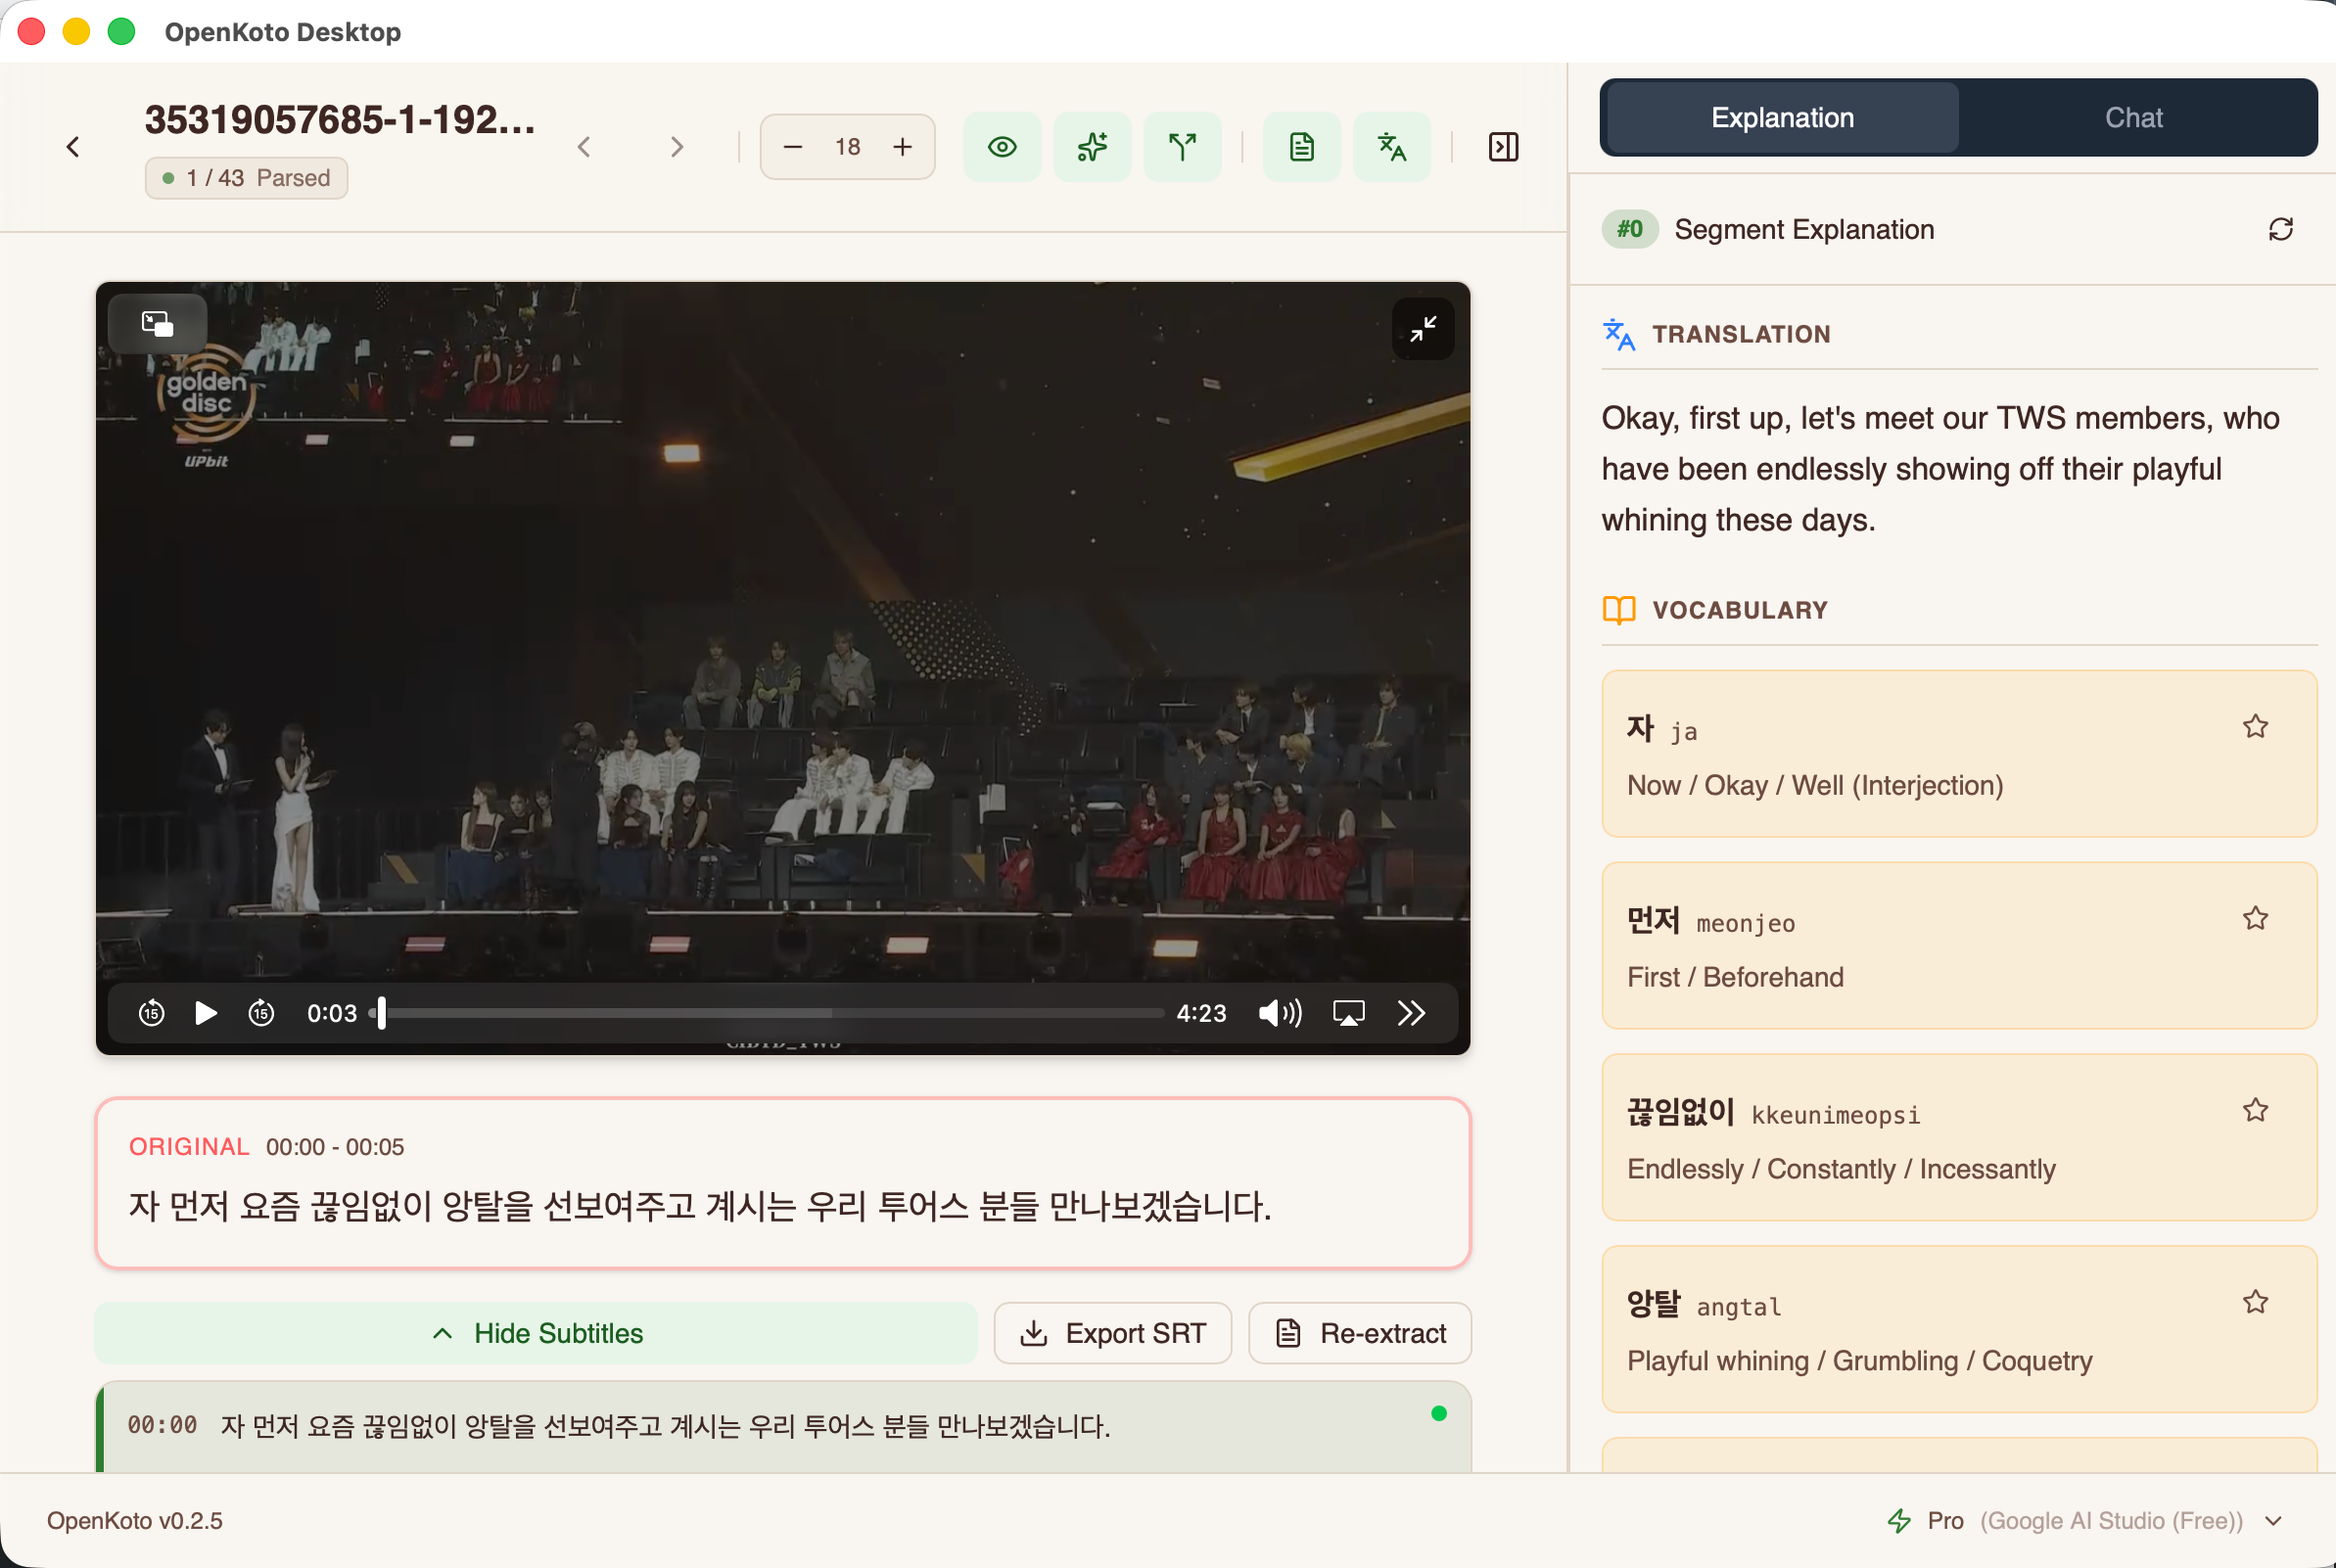Click the Export SRT button
The image size is (2336, 1568).
tap(1112, 1333)
